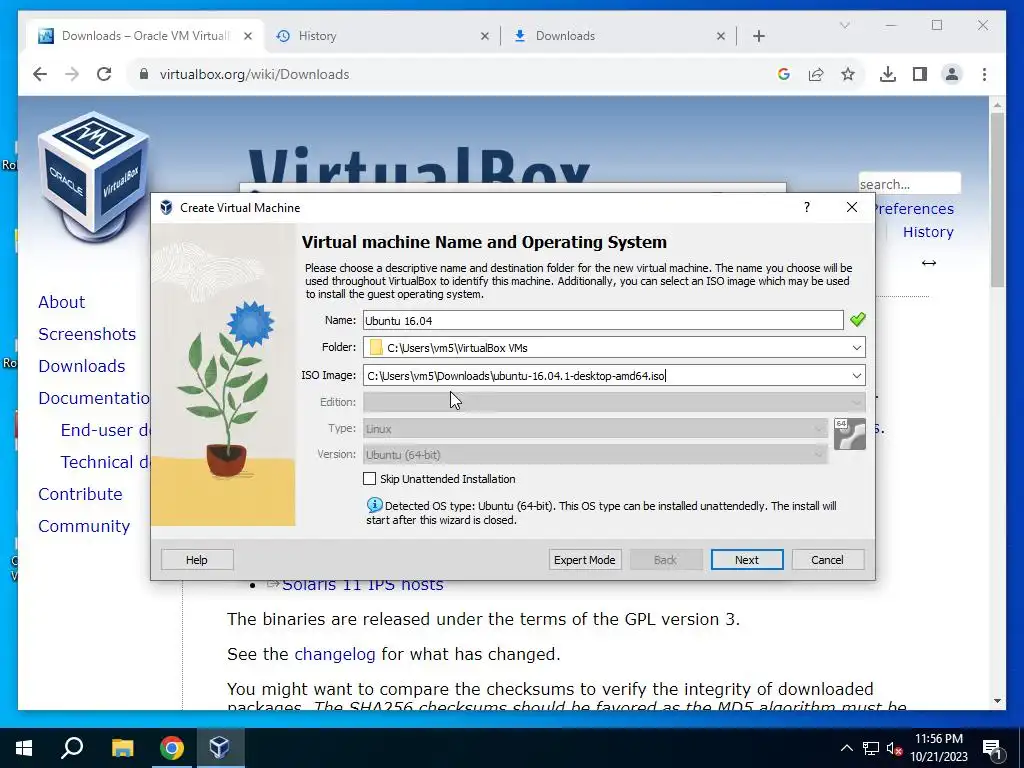The width and height of the screenshot is (1024, 768).
Task: Open the Screenshots link in sidebar
Action: (x=87, y=334)
